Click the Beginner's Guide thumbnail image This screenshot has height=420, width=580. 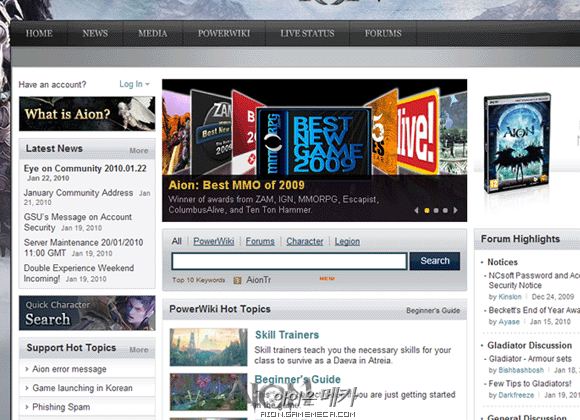209,392
